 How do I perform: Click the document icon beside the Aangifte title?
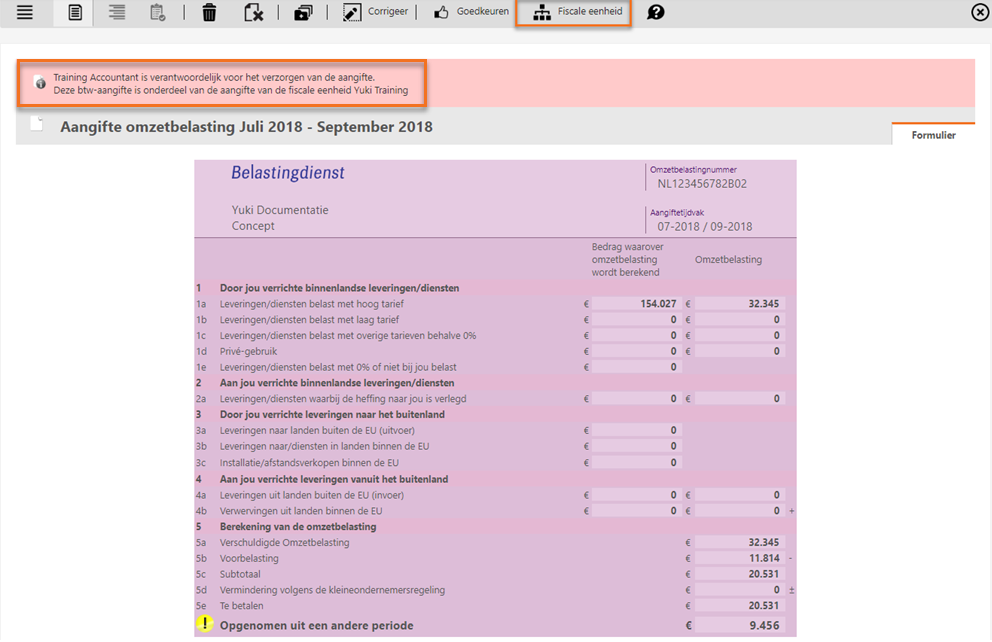pyautogui.click(x=37, y=124)
